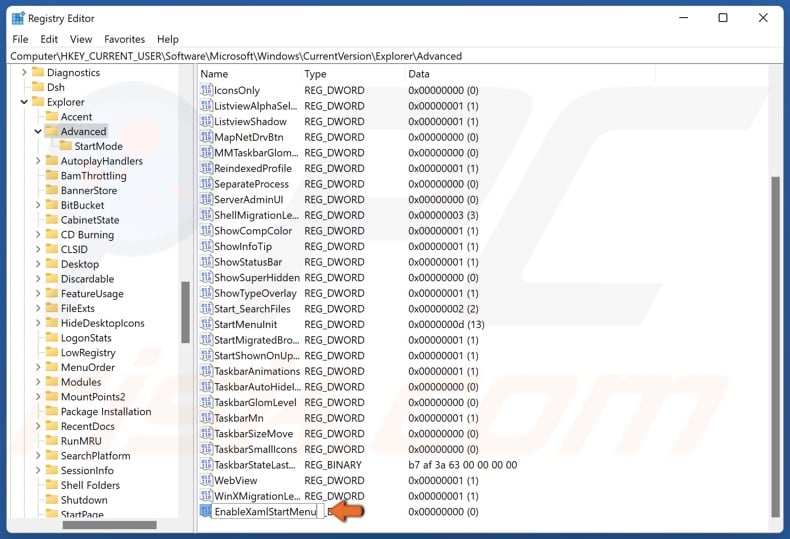Expand the BitBucket key
This screenshot has height=539, width=790.
click(x=38, y=205)
